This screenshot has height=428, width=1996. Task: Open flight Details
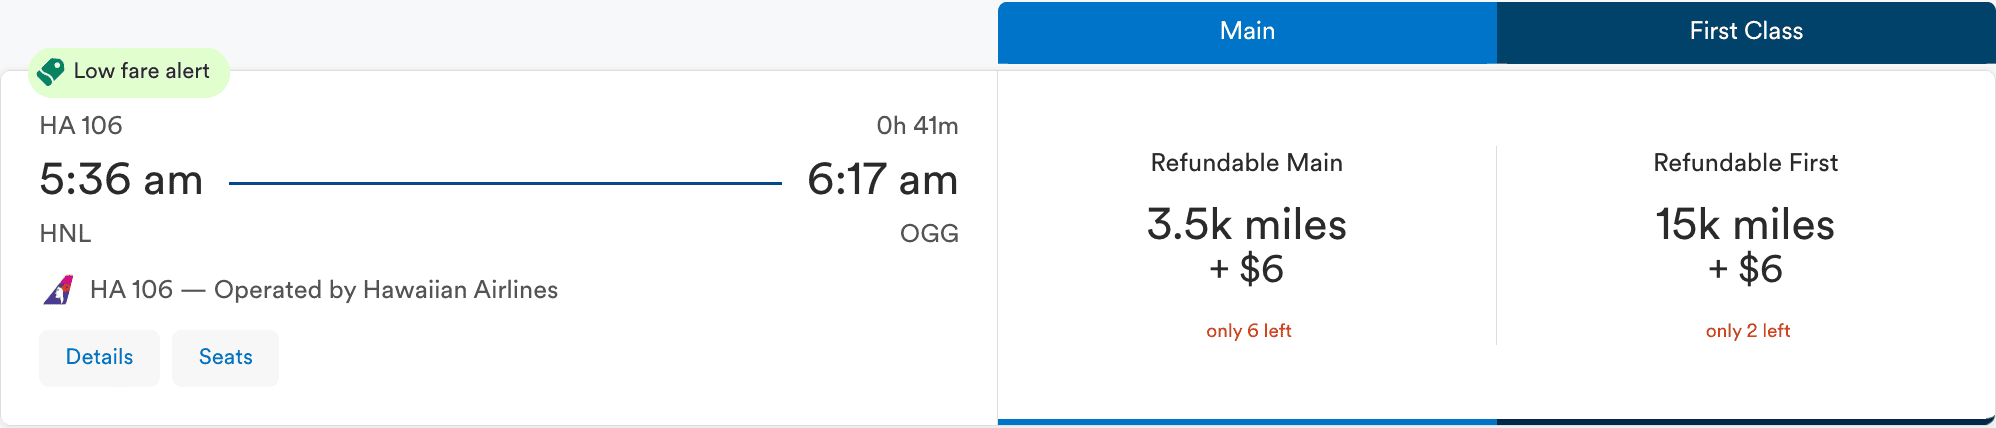click(99, 357)
